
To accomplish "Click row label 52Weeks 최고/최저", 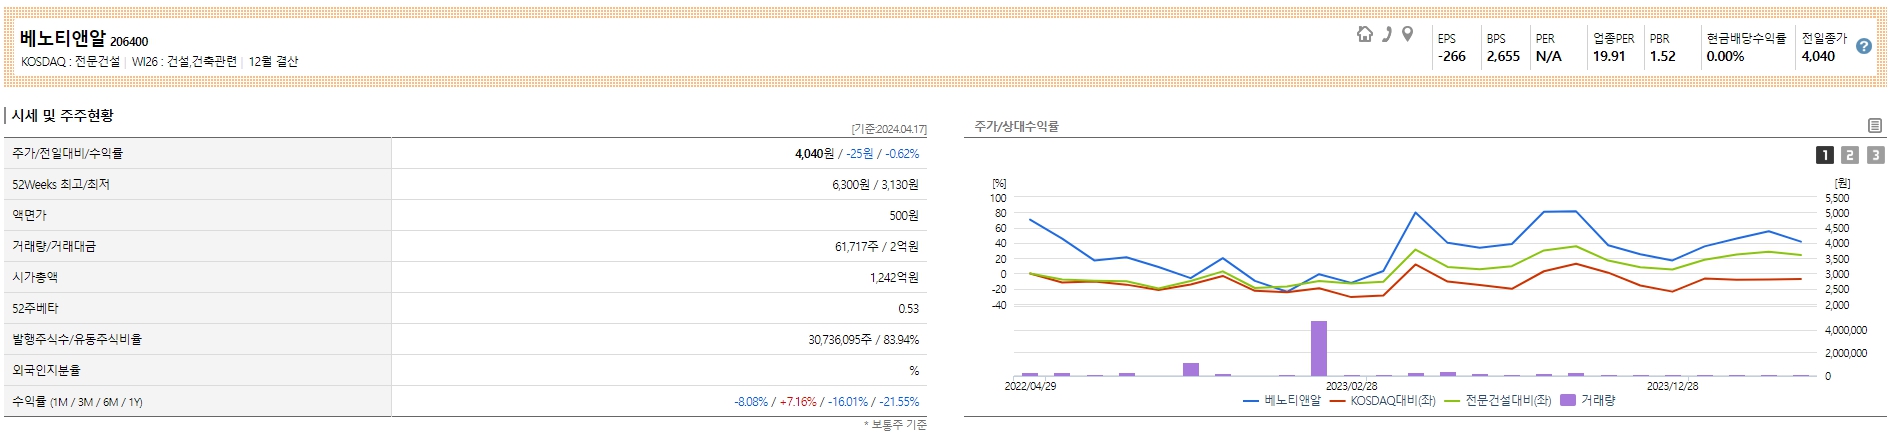I will [61, 185].
